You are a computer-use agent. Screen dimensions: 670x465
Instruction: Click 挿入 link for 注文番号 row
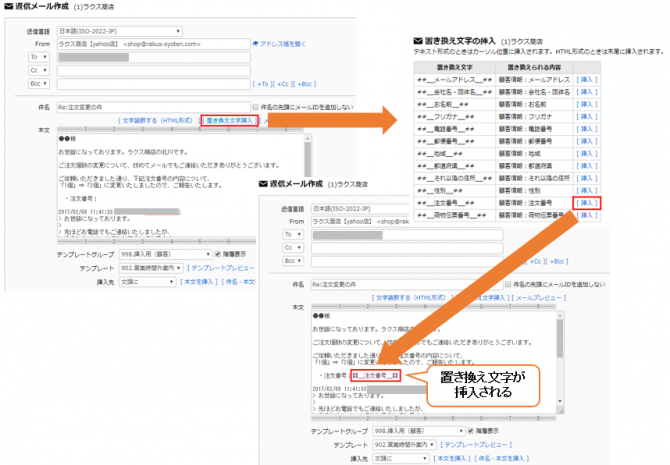(587, 203)
